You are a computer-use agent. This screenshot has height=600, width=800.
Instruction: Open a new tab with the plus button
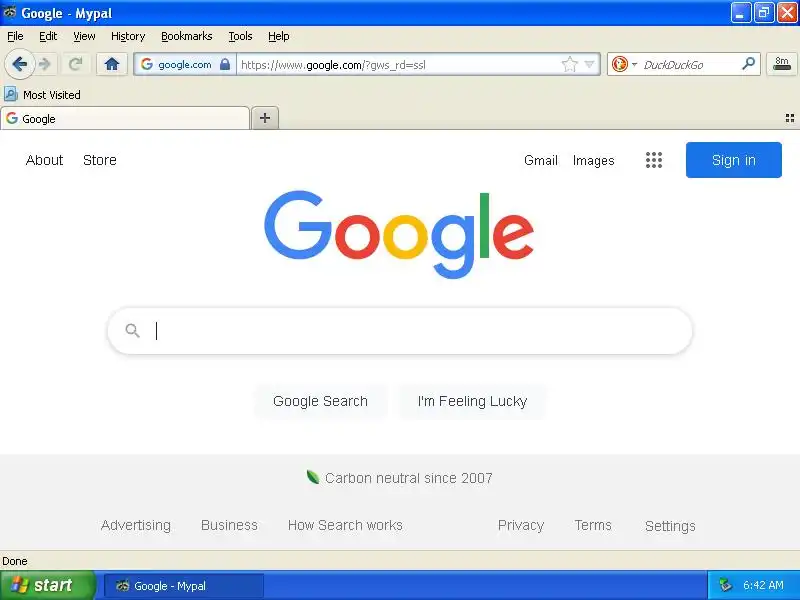coord(265,118)
